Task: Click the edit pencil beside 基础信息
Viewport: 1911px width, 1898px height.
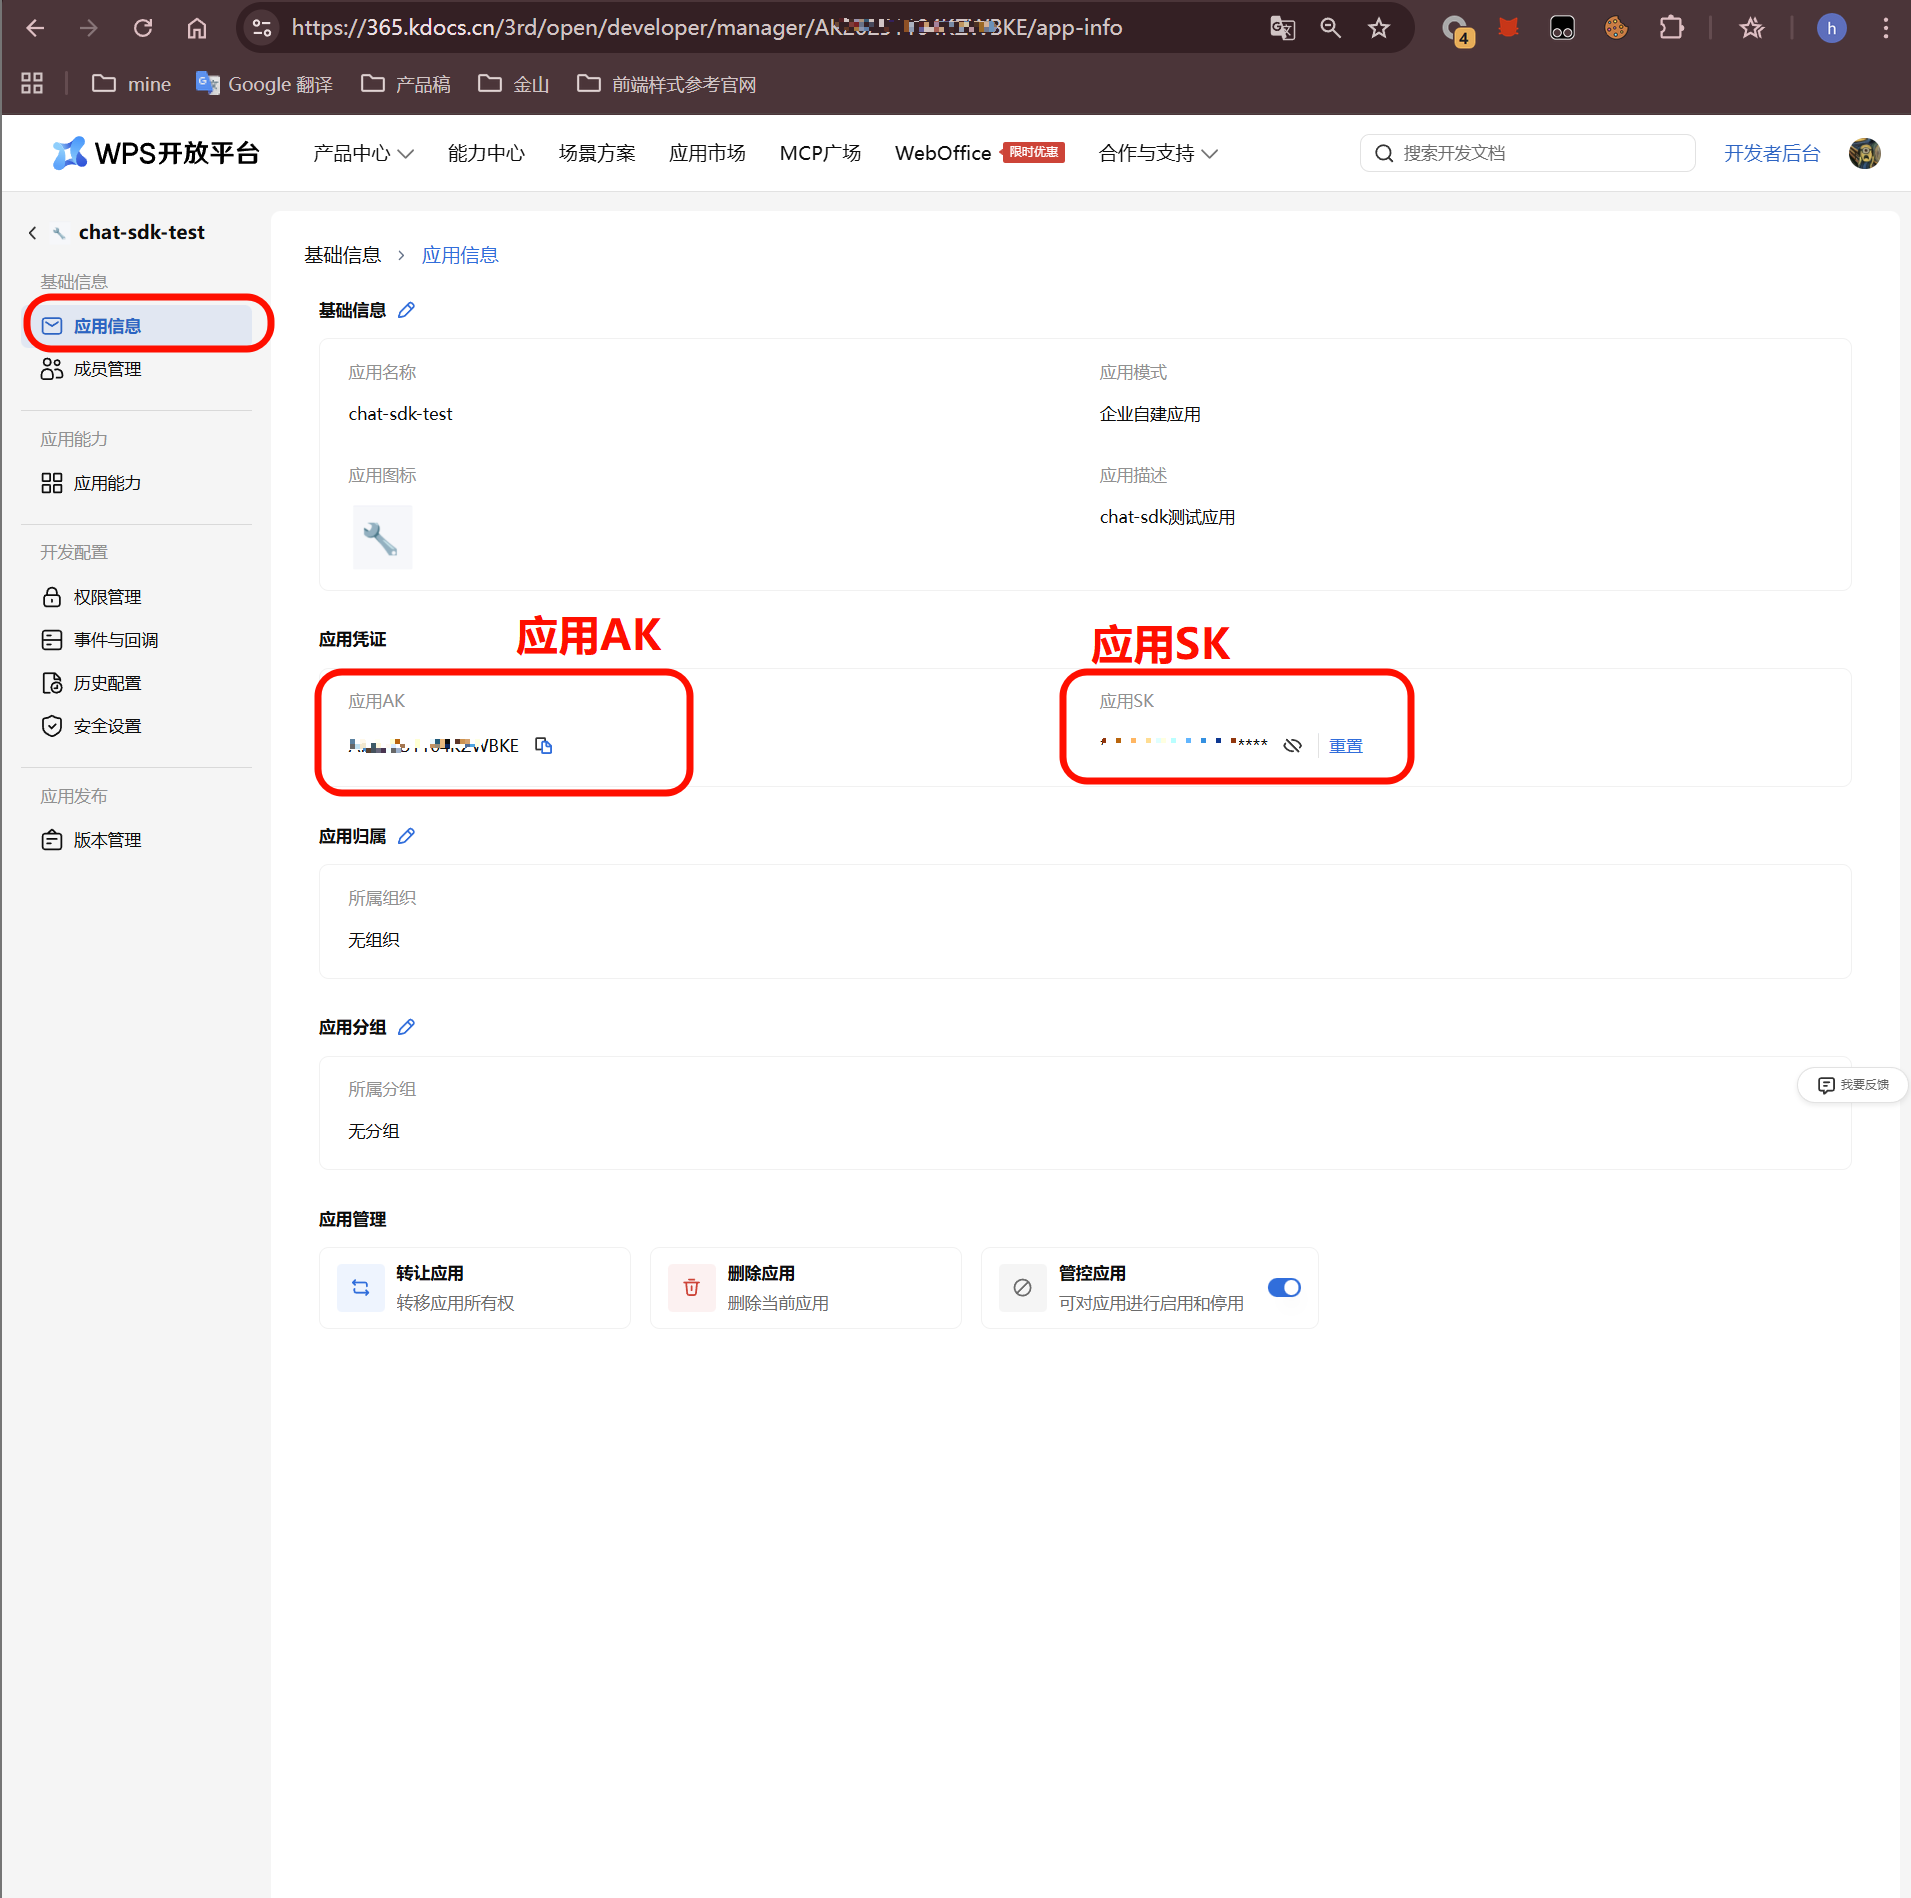Action: click(x=406, y=310)
